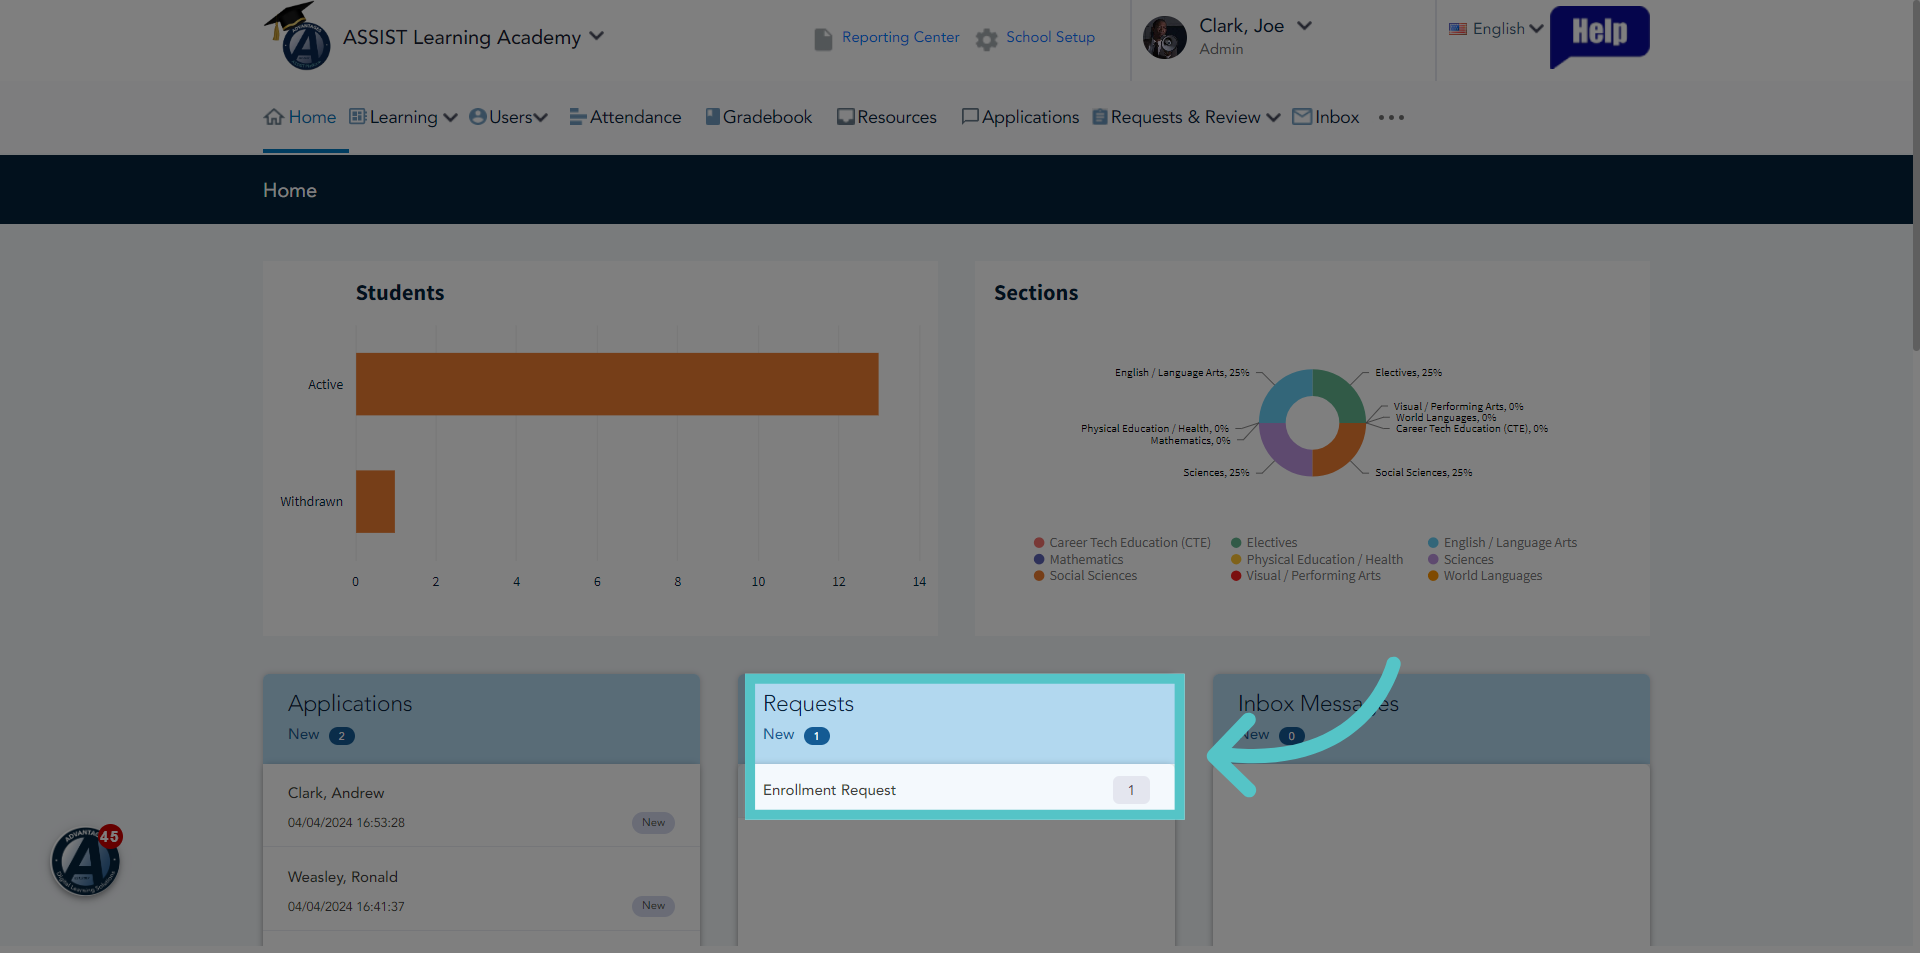Toggle Visual / Performing Arts legend item
Screen dimensions: 1920x953
click(1306, 576)
